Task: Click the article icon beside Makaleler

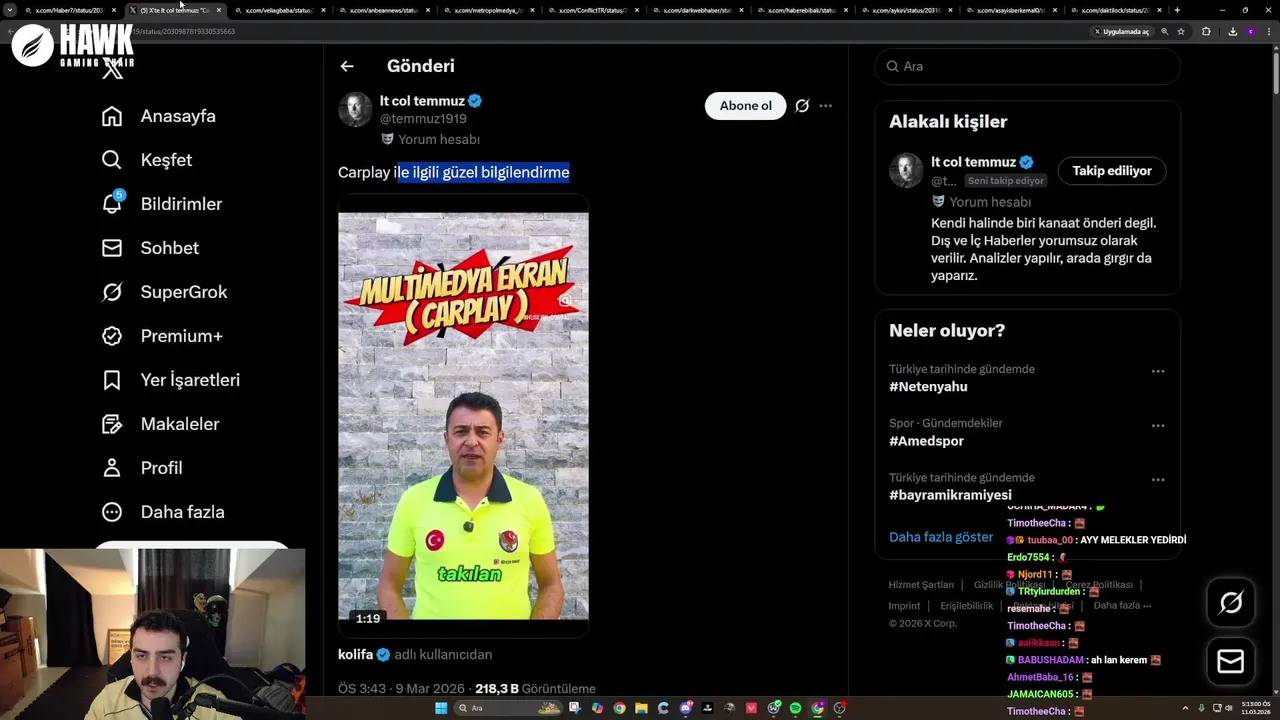Action: (112, 424)
